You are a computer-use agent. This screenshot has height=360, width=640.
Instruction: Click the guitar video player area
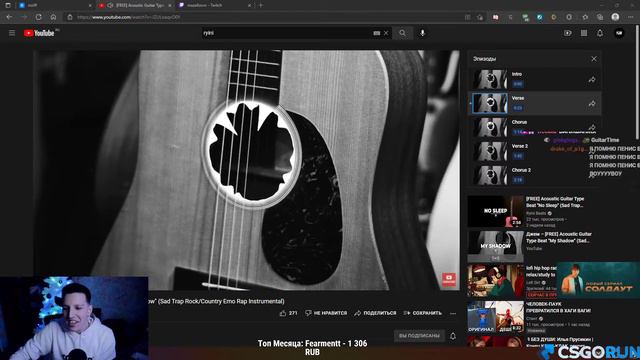247,170
